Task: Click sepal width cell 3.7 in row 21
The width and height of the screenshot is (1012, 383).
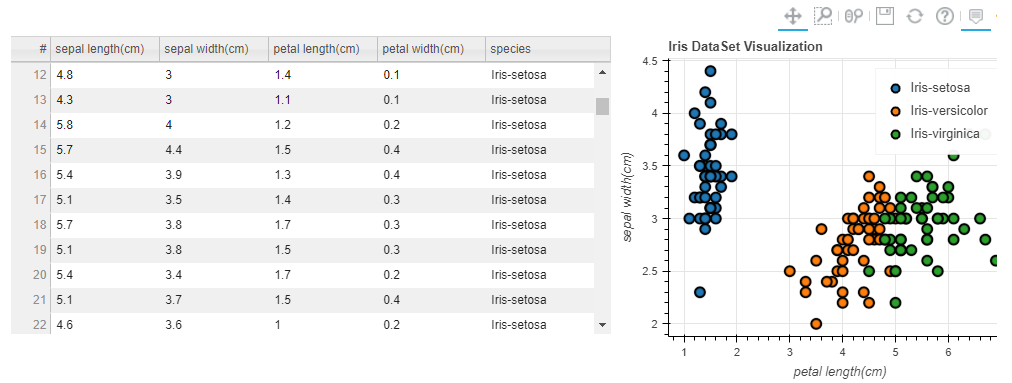Action: 214,300
